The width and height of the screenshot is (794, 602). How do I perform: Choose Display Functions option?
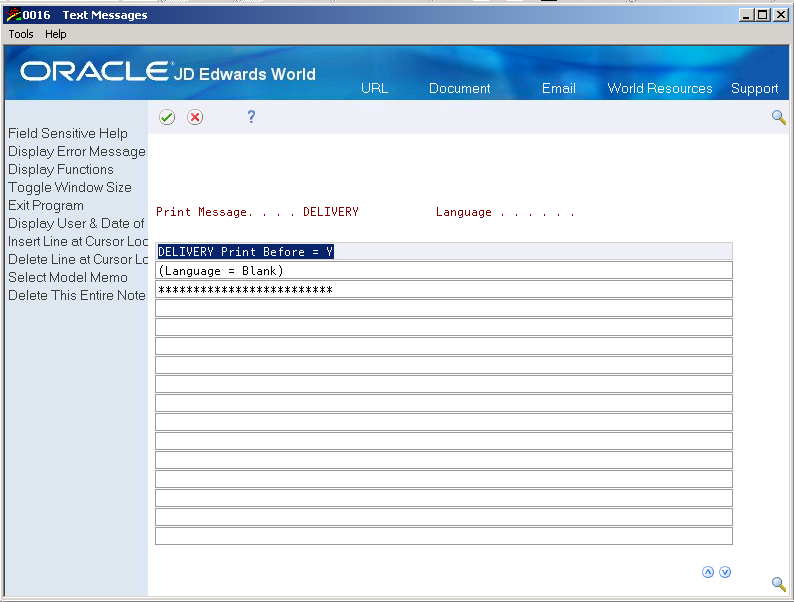coord(61,169)
